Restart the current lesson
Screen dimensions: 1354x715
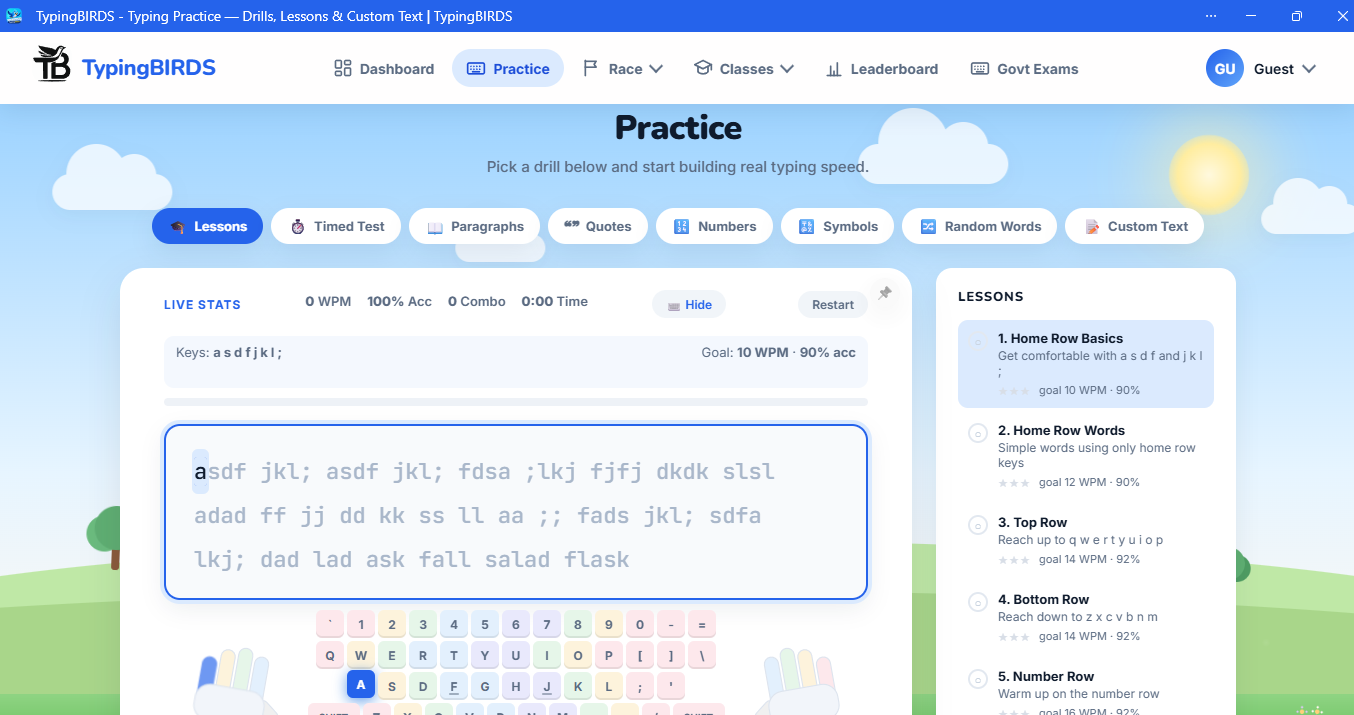tap(833, 305)
